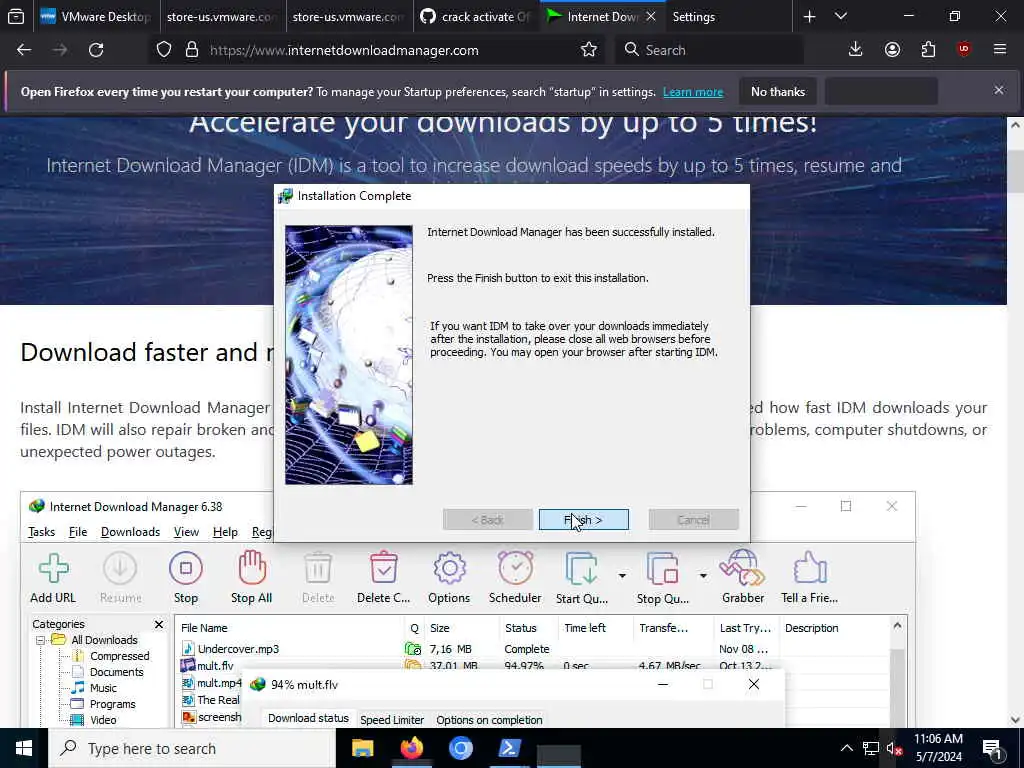Switch to the first store-us.vmware.com tab

pos(222,16)
